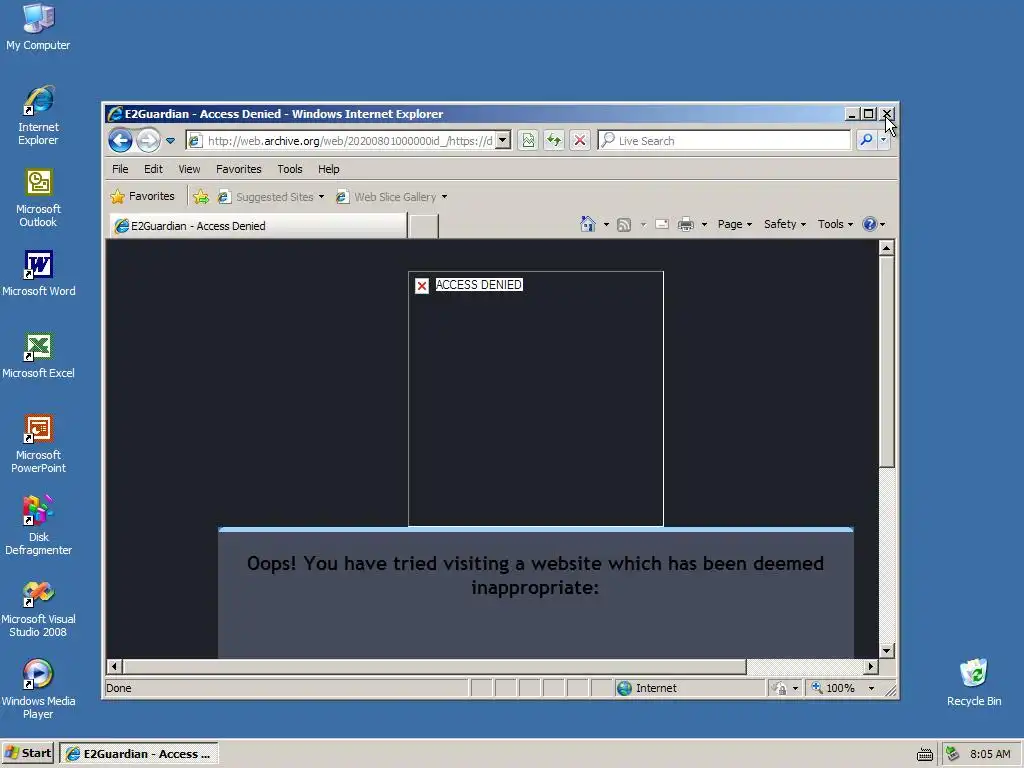Click the 8:05 AM clock
The height and width of the screenshot is (768, 1024).
[990, 754]
